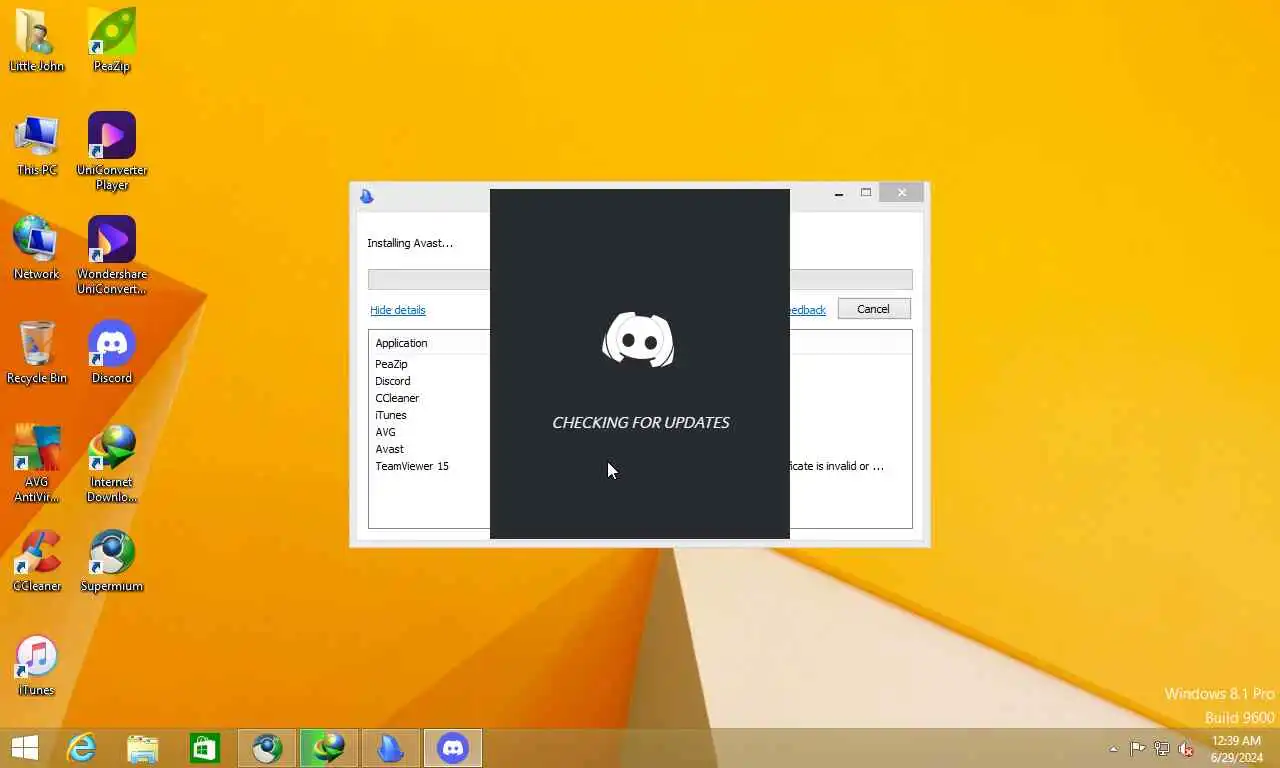Select the CCleaner desktop shortcut
The height and width of the screenshot is (768, 1280).
click(x=36, y=560)
